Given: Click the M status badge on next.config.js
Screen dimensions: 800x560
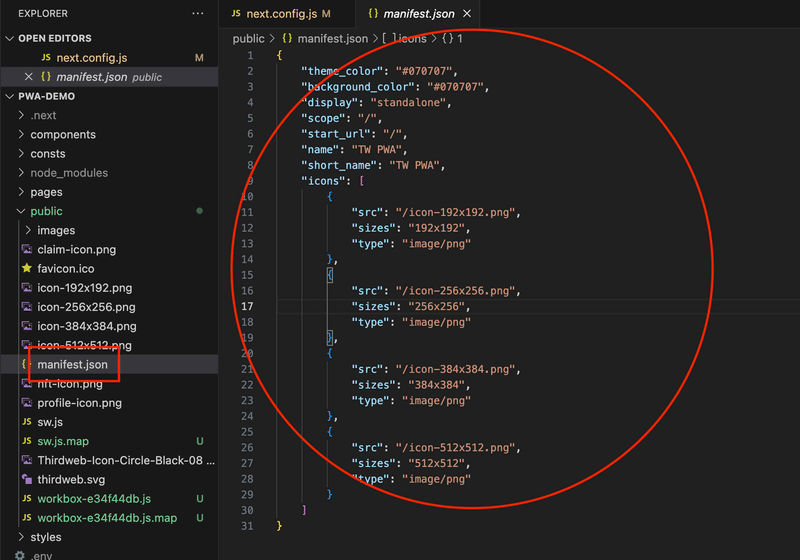Looking at the screenshot, I should click(x=199, y=58).
